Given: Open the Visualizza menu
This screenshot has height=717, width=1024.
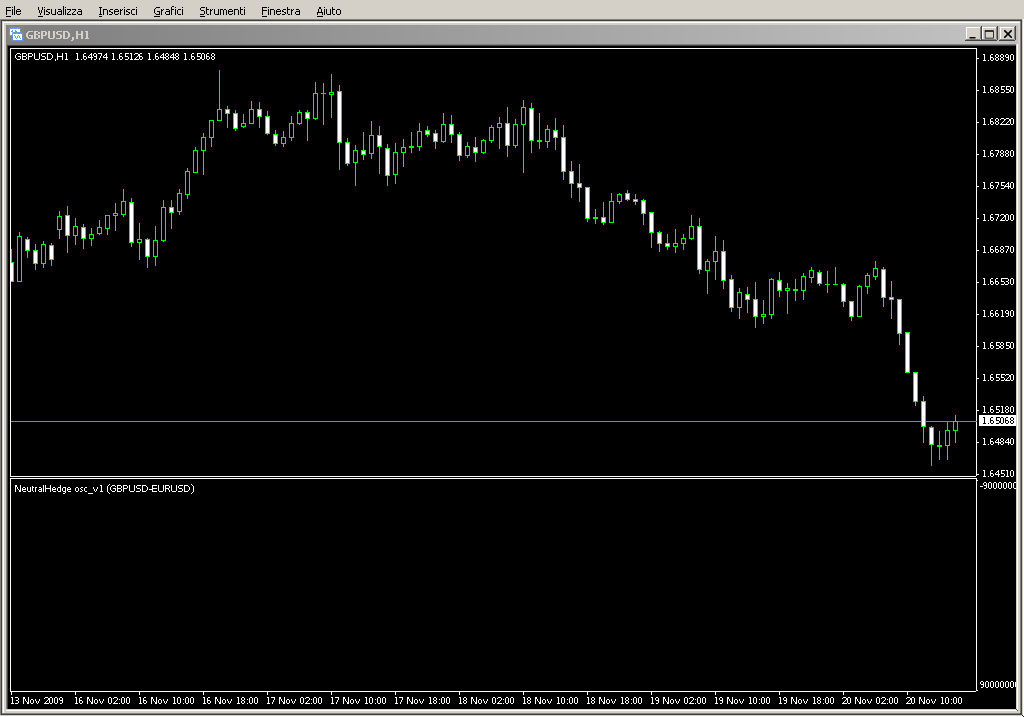Looking at the screenshot, I should tap(59, 11).
